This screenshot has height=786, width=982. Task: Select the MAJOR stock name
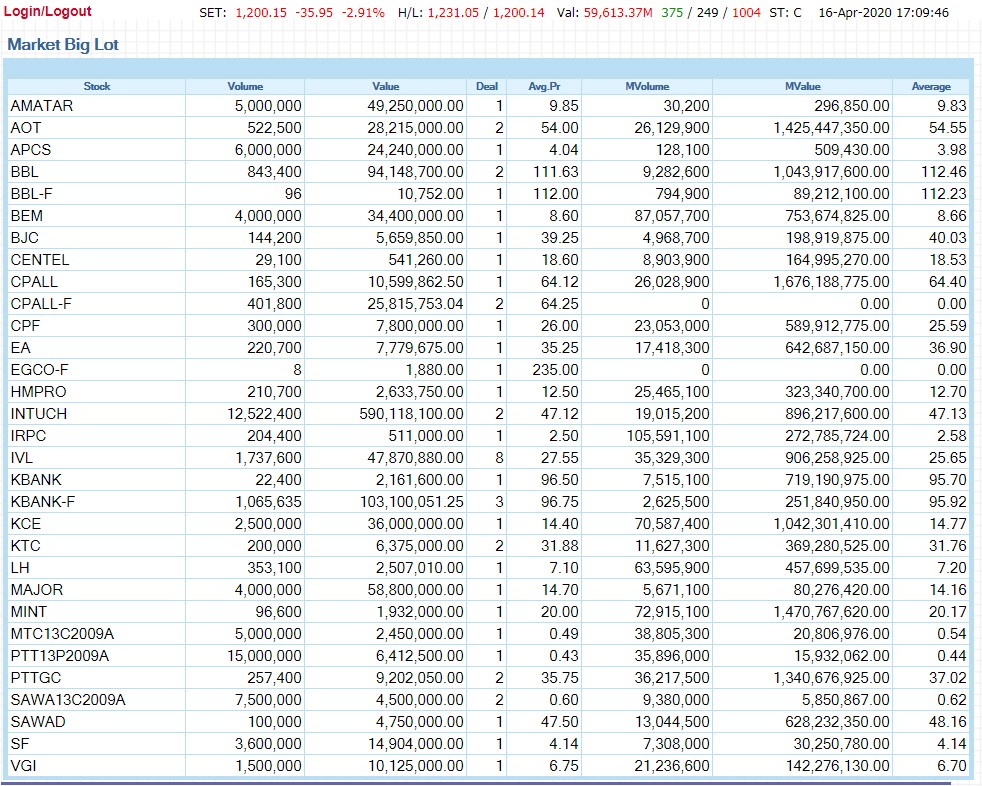(37, 590)
